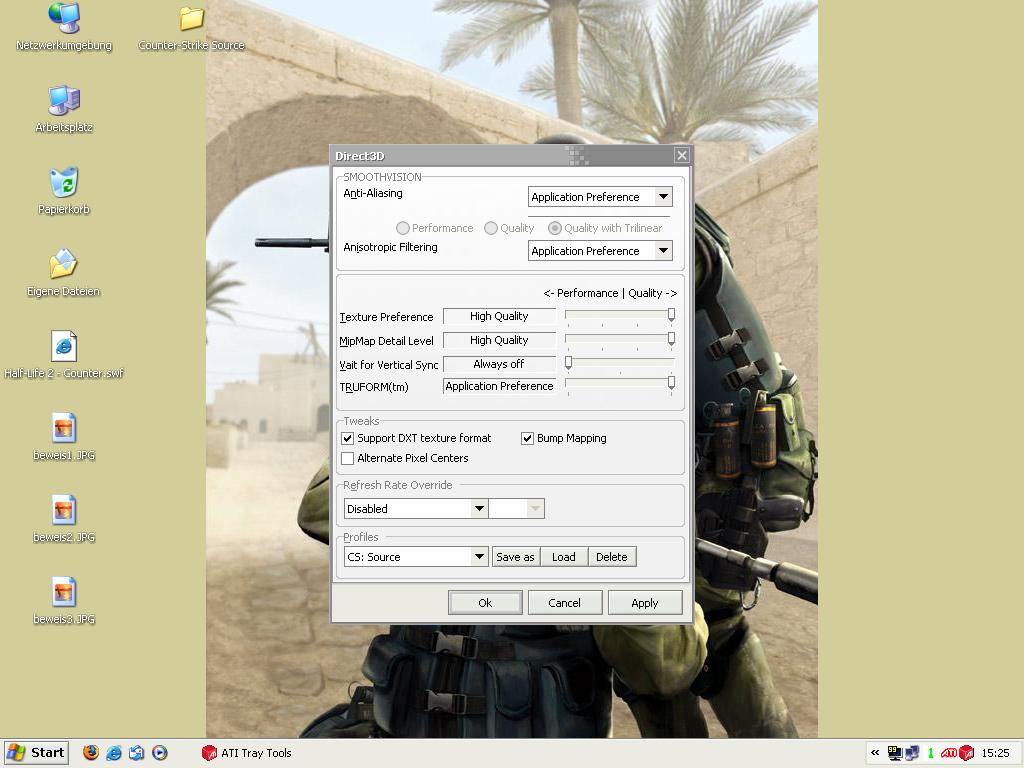Click the Apply button

645,603
